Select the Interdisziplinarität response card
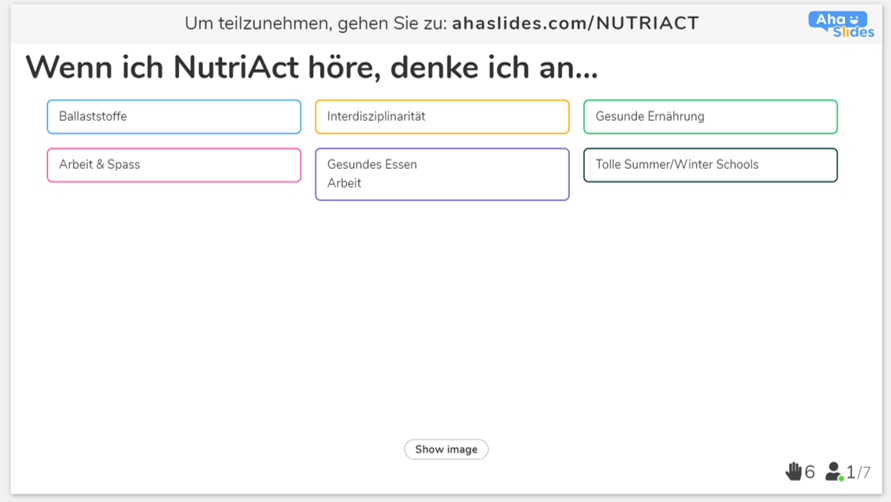891x502 pixels. tap(442, 117)
